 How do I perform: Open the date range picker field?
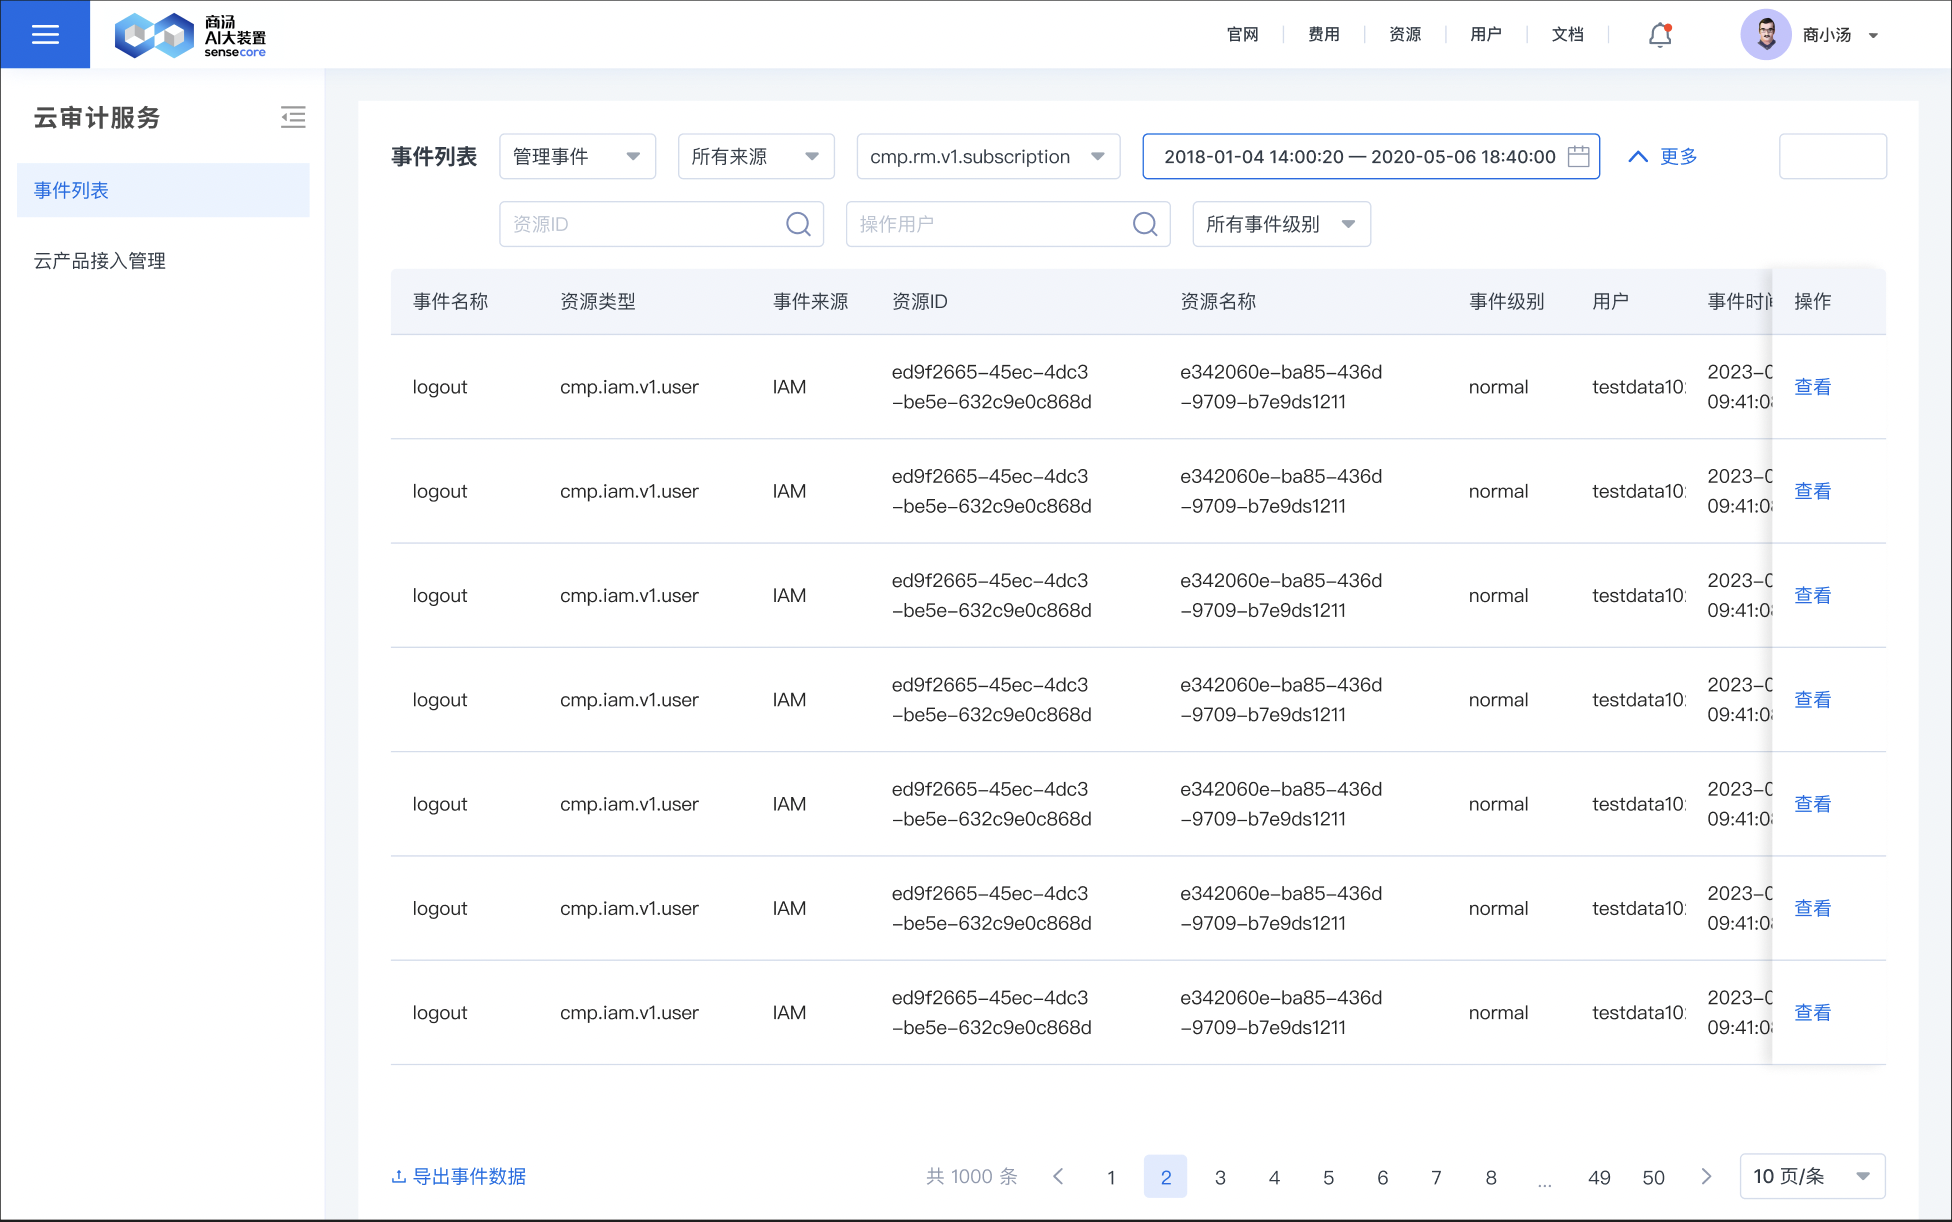1371,156
